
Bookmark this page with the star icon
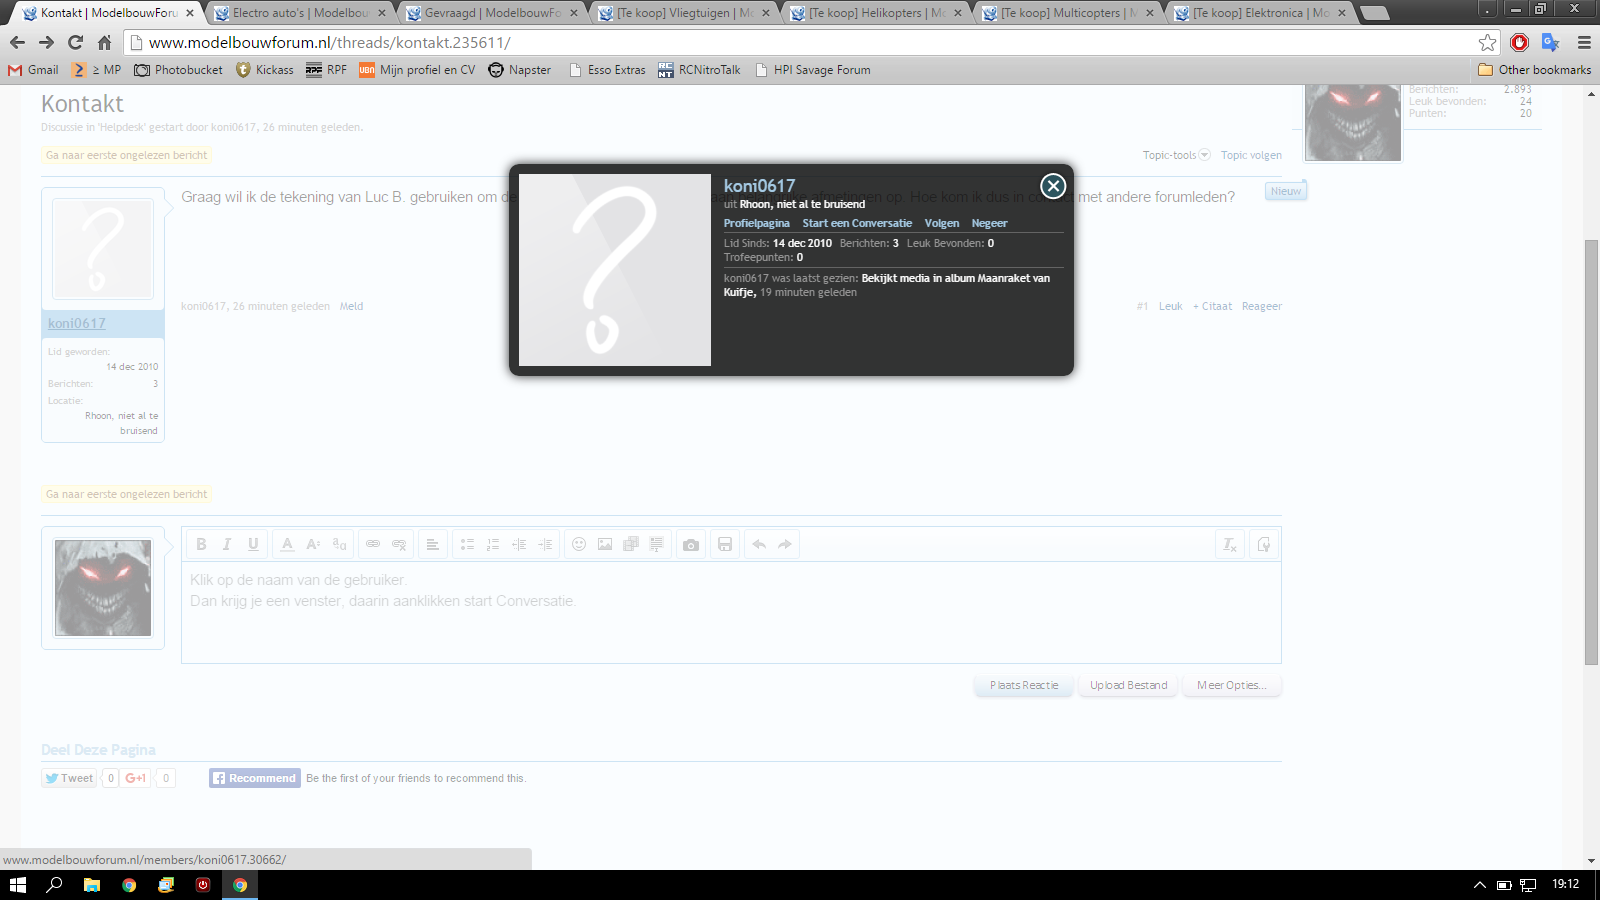tap(1488, 42)
